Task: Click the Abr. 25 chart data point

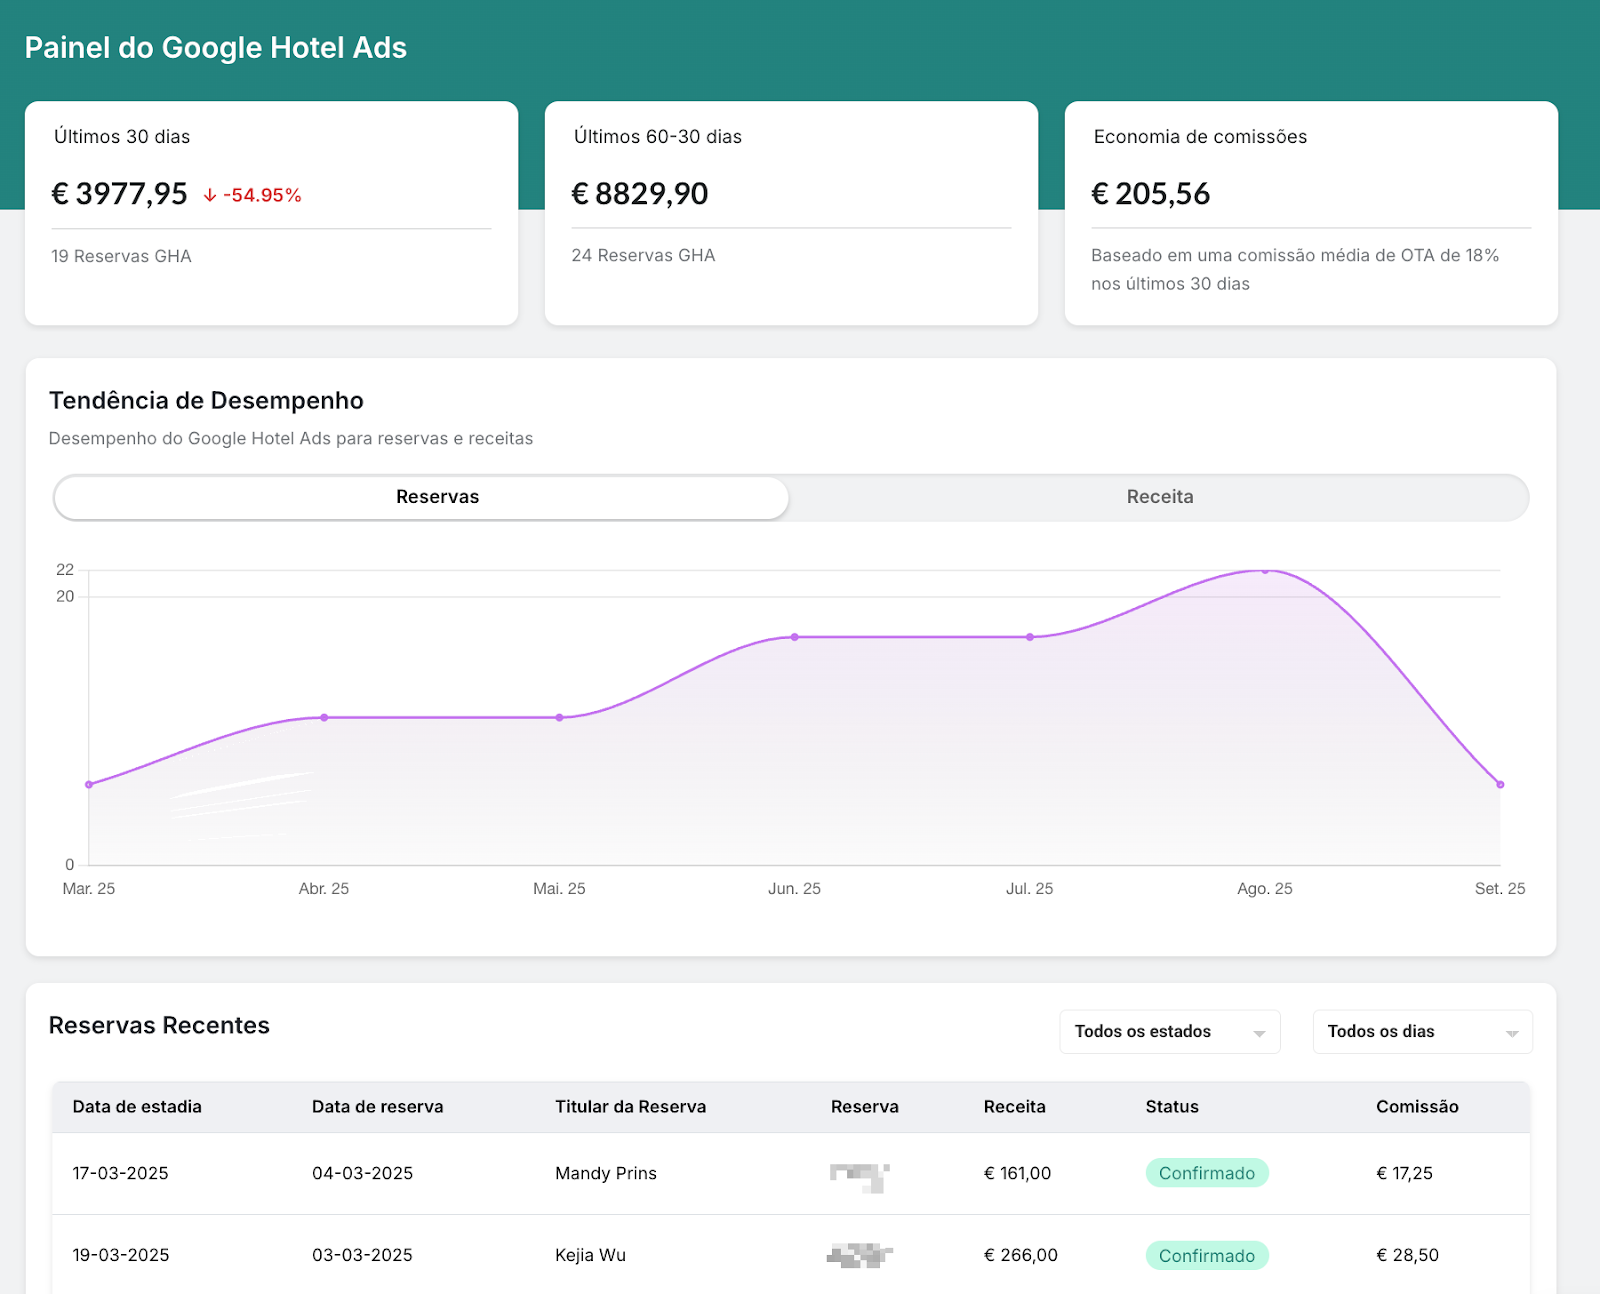Action: click(324, 718)
